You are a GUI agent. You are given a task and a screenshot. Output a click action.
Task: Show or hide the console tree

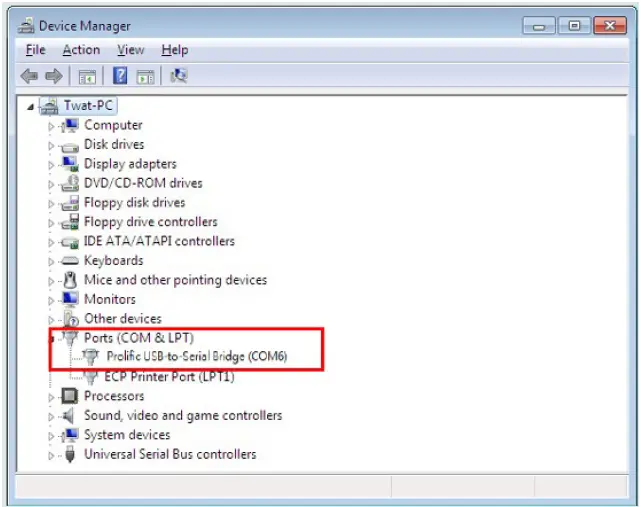(87, 76)
